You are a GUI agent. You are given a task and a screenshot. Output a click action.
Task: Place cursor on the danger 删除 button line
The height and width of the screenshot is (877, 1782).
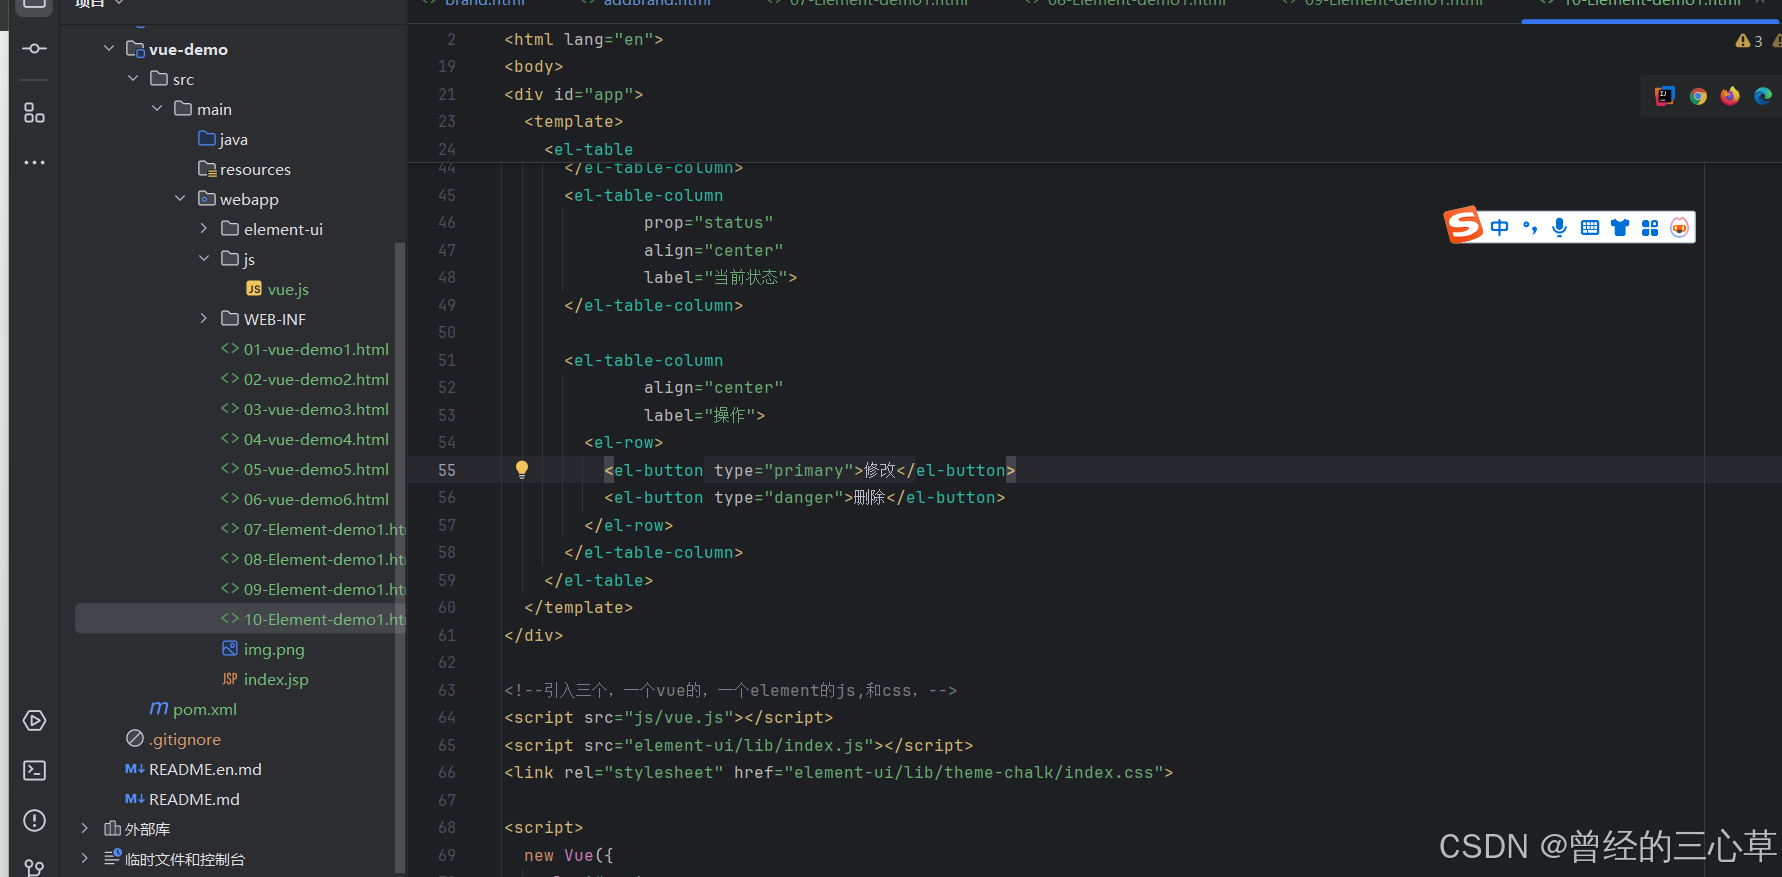804,497
